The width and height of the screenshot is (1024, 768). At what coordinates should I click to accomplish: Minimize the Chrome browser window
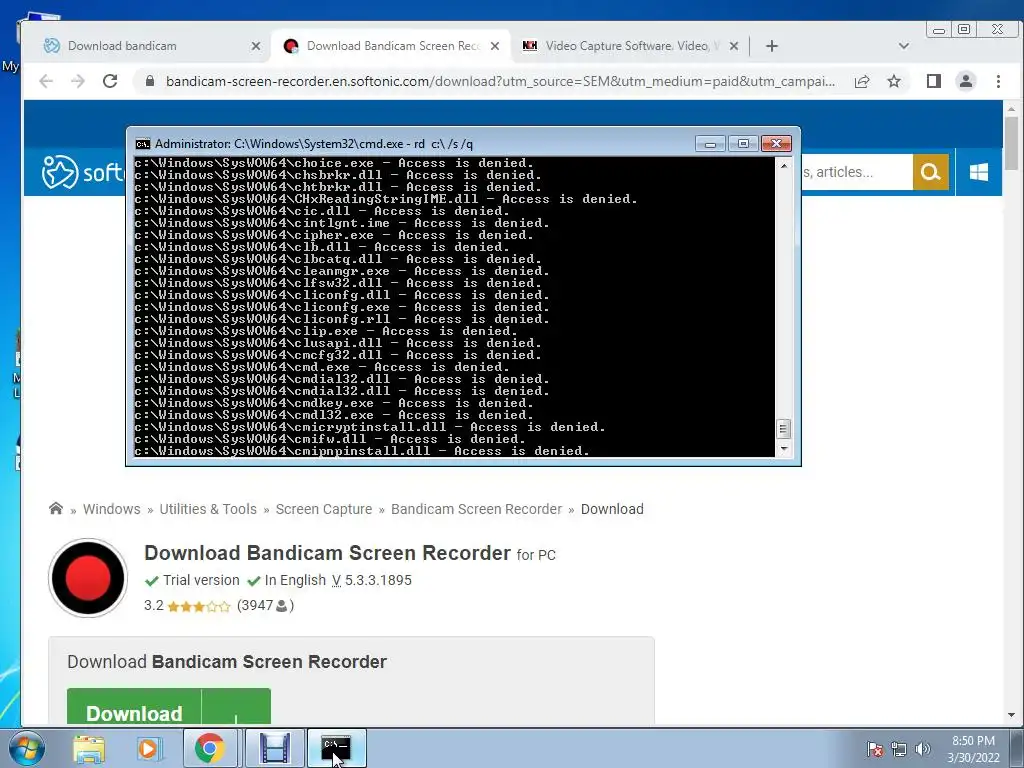[939, 29]
